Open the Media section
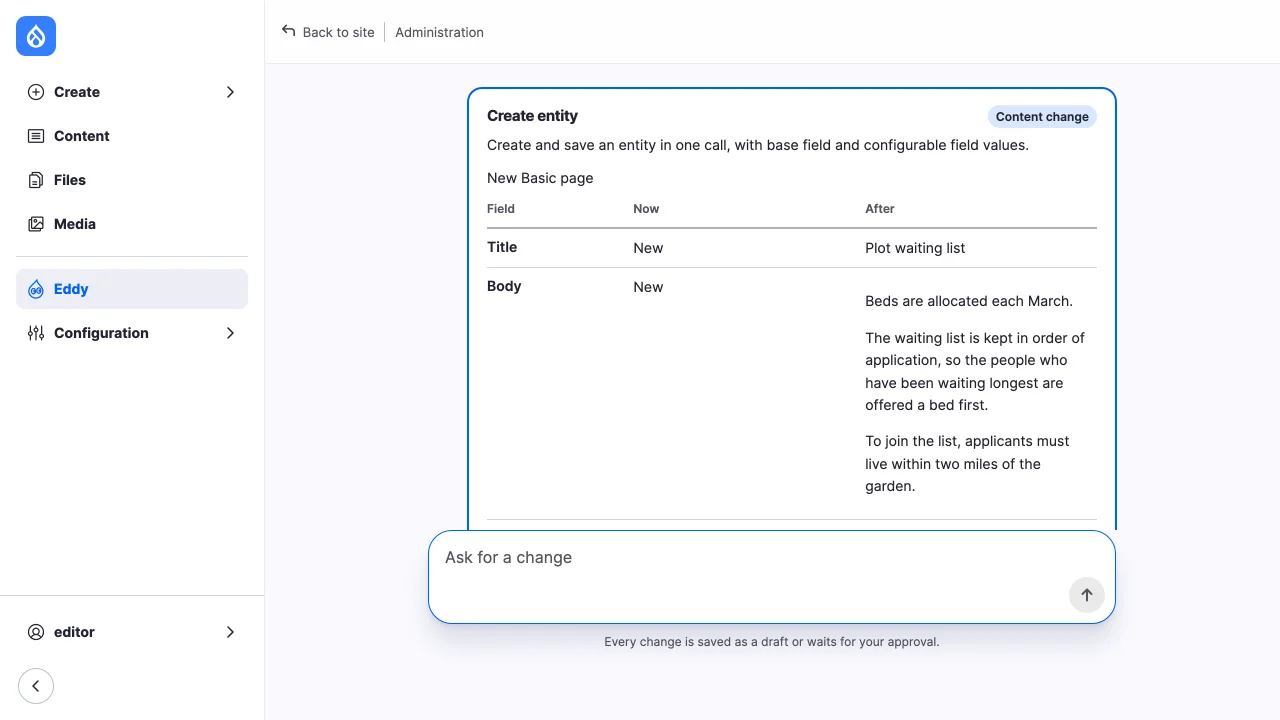The width and height of the screenshot is (1280, 720). pyautogui.click(x=132, y=224)
